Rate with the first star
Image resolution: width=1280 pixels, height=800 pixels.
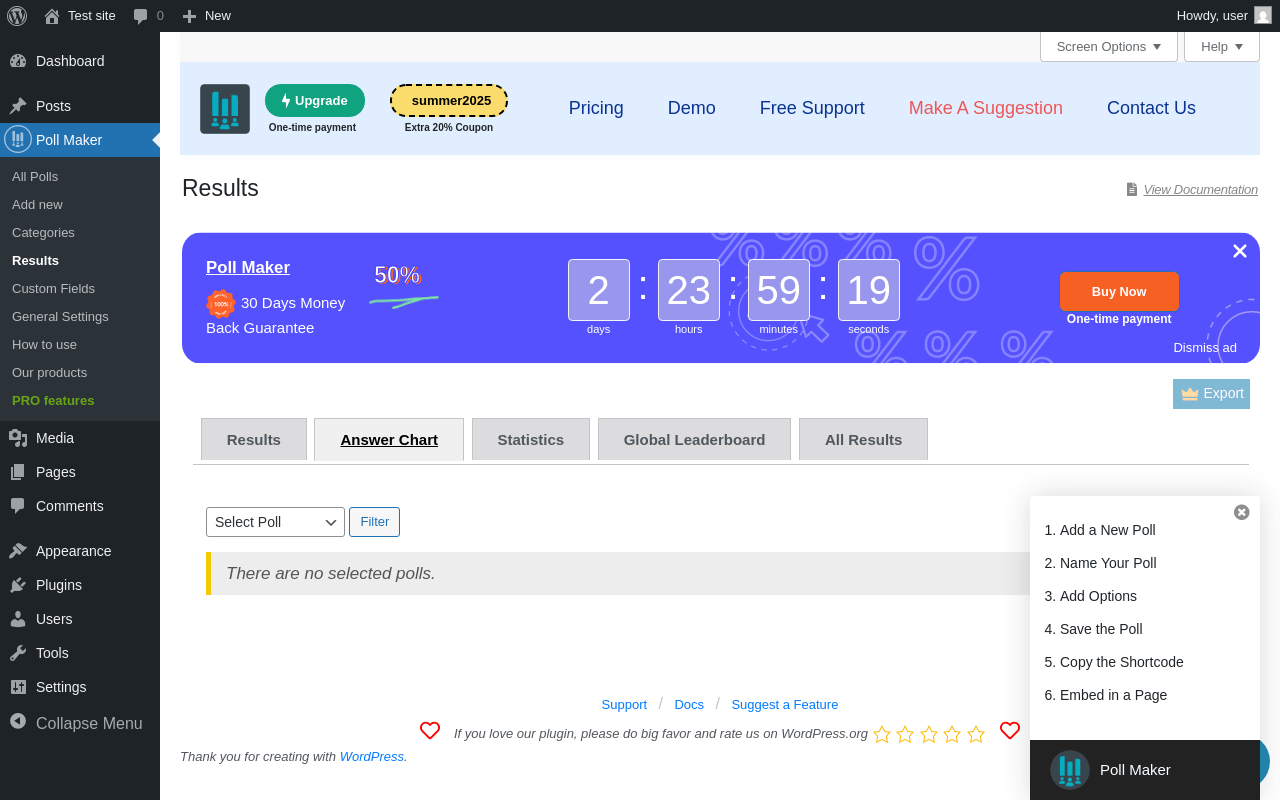[882, 734]
